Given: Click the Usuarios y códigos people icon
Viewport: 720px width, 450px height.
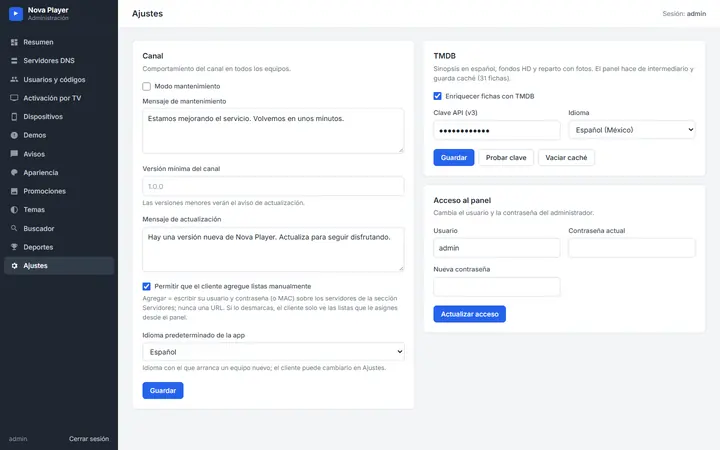Looking at the screenshot, I should (14, 79).
